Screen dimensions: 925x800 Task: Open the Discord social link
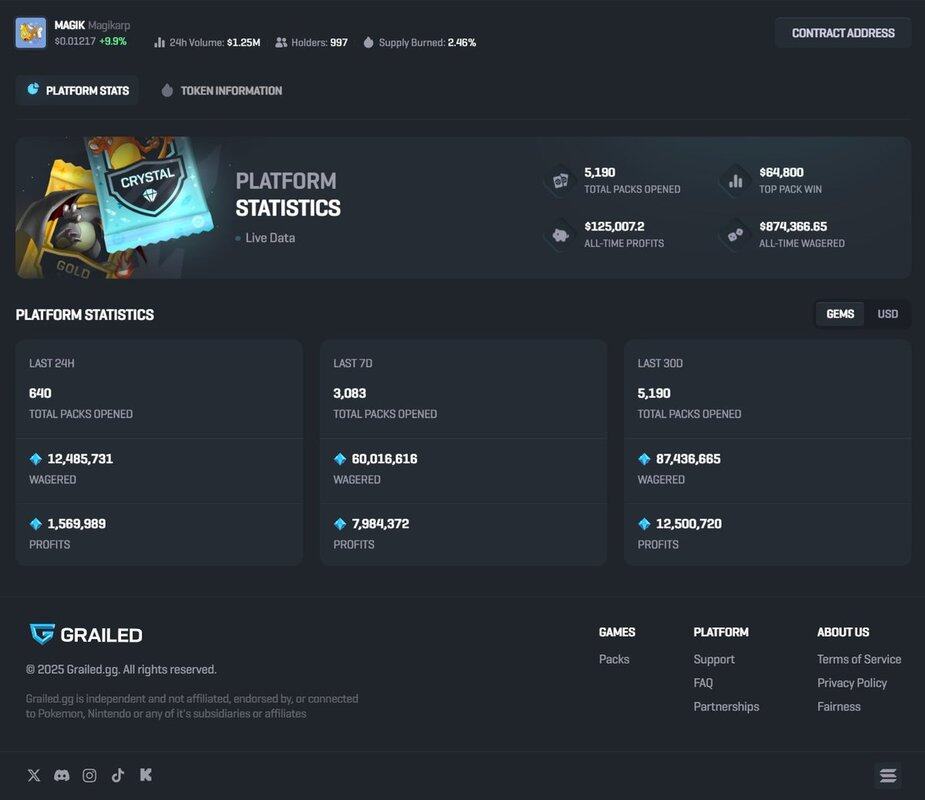pos(61,775)
